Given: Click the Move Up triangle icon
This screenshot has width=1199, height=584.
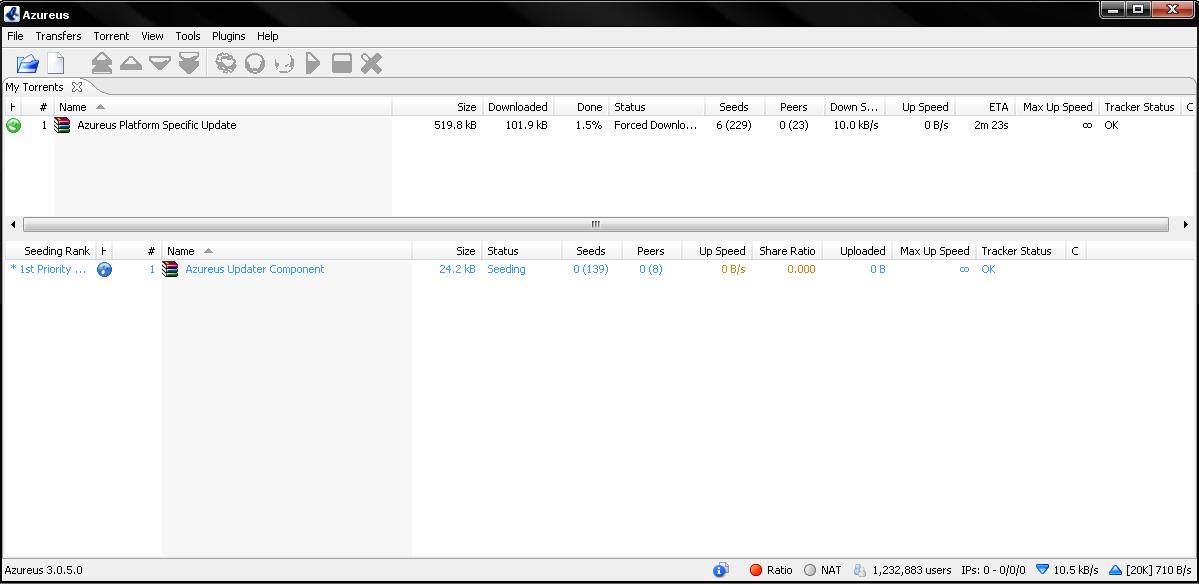Looking at the screenshot, I should 130,64.
